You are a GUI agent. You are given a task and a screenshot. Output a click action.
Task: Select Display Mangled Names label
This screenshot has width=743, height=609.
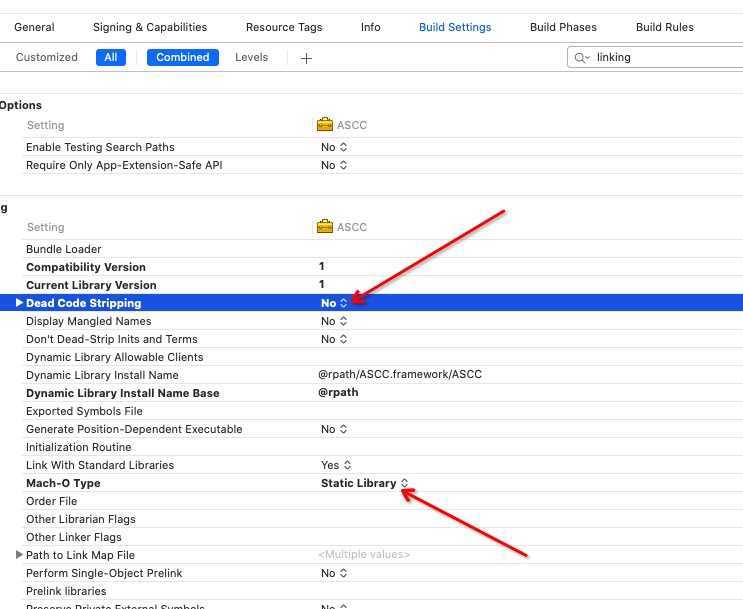[x=89, y=321]
